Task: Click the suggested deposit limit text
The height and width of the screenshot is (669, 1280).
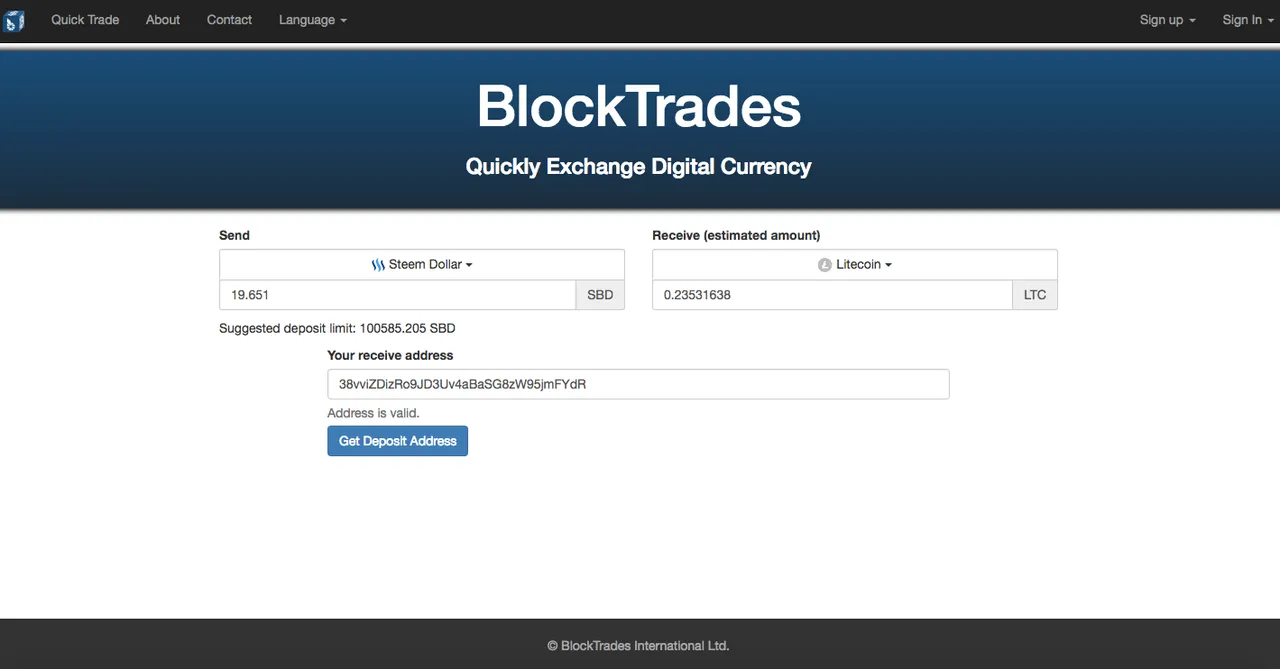Action: pos(337,328)
